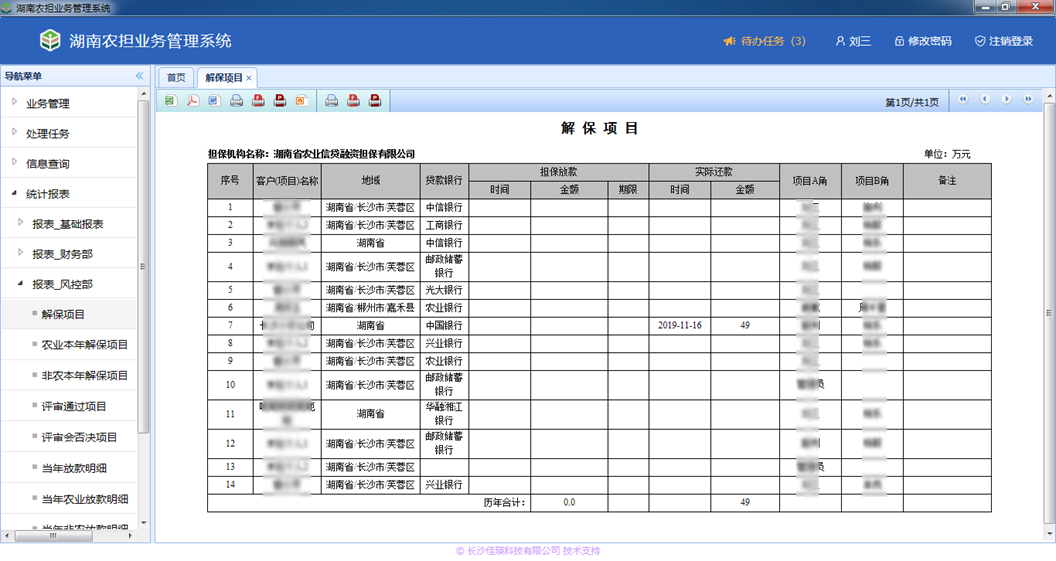
Task: Open the 当年放款明细 report
Action: click(x=73, y=469)
